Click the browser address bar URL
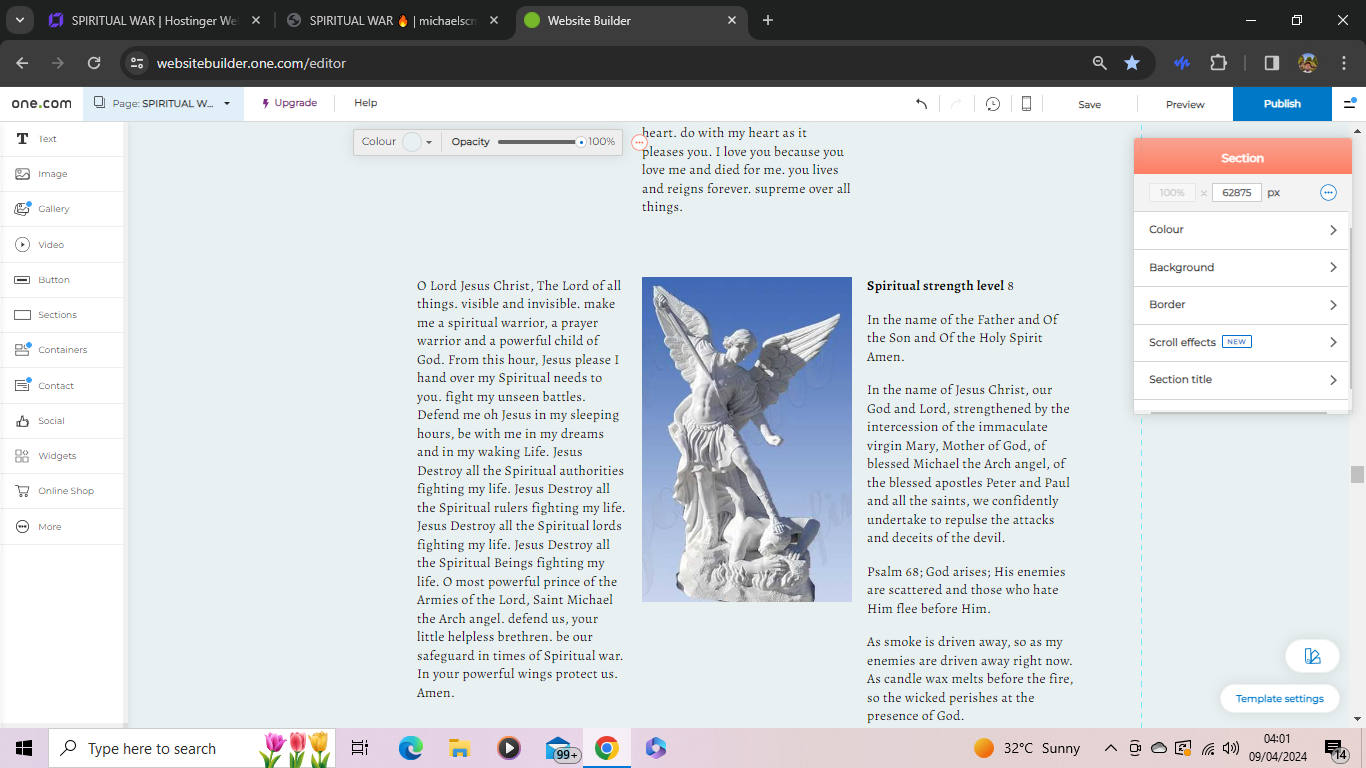The width and height of the screenshot is (1366, 768). tap(251, 63)
